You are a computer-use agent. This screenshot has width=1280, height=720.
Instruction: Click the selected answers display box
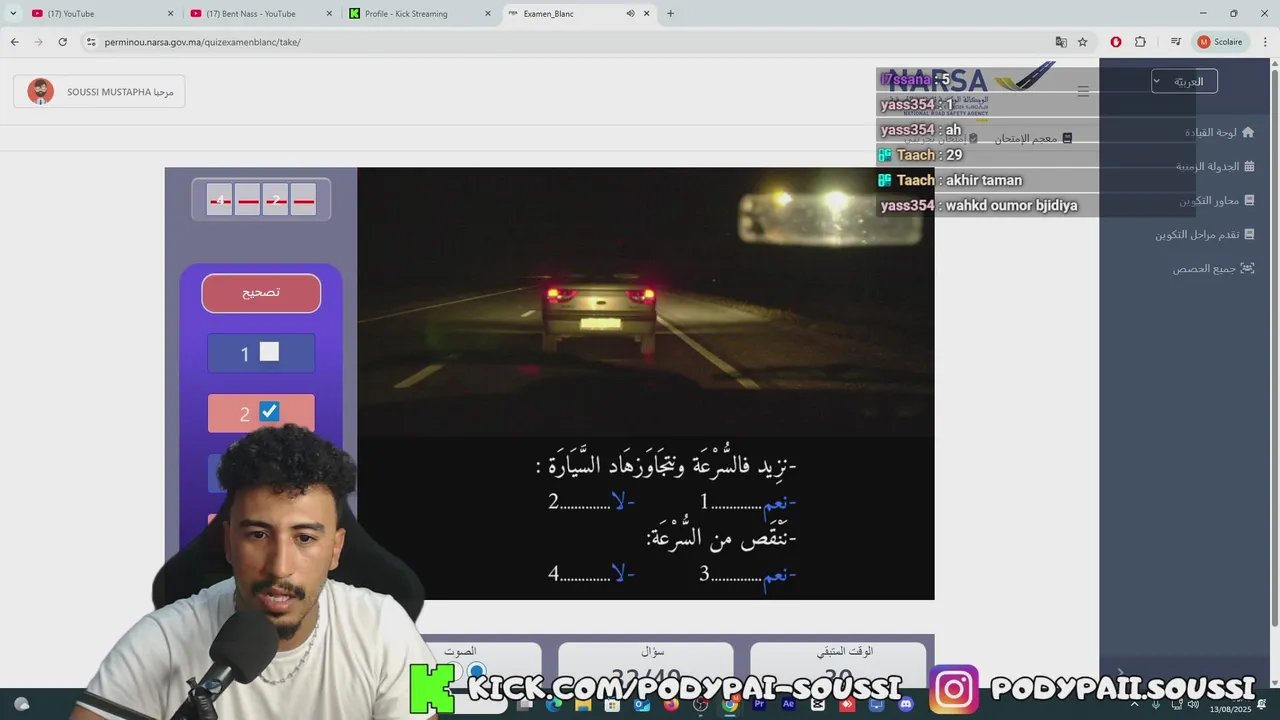click(x=261, y=200)
